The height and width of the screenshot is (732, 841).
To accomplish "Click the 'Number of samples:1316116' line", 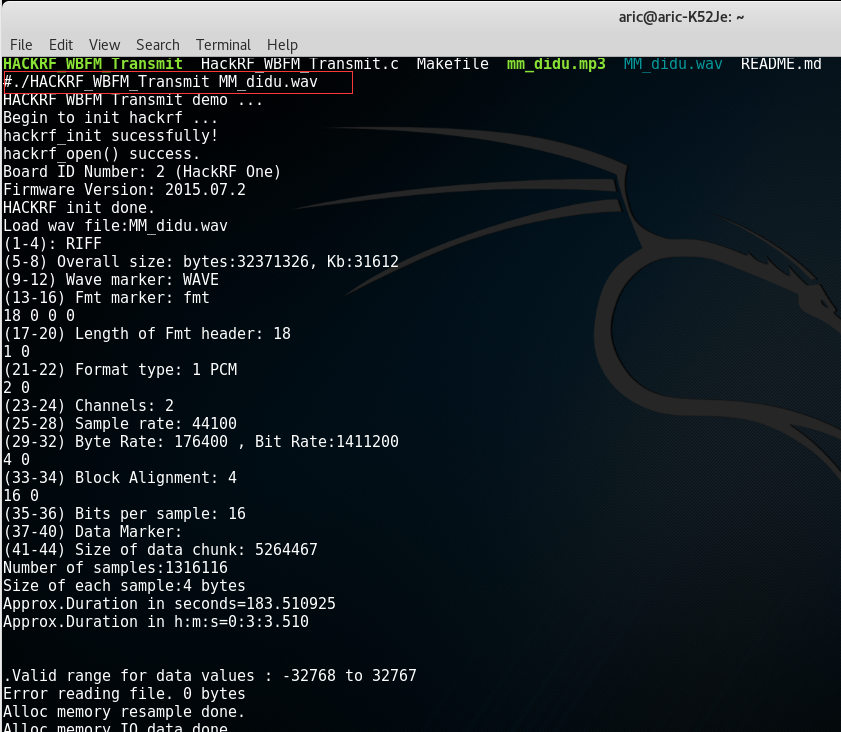I will point(115,567).
